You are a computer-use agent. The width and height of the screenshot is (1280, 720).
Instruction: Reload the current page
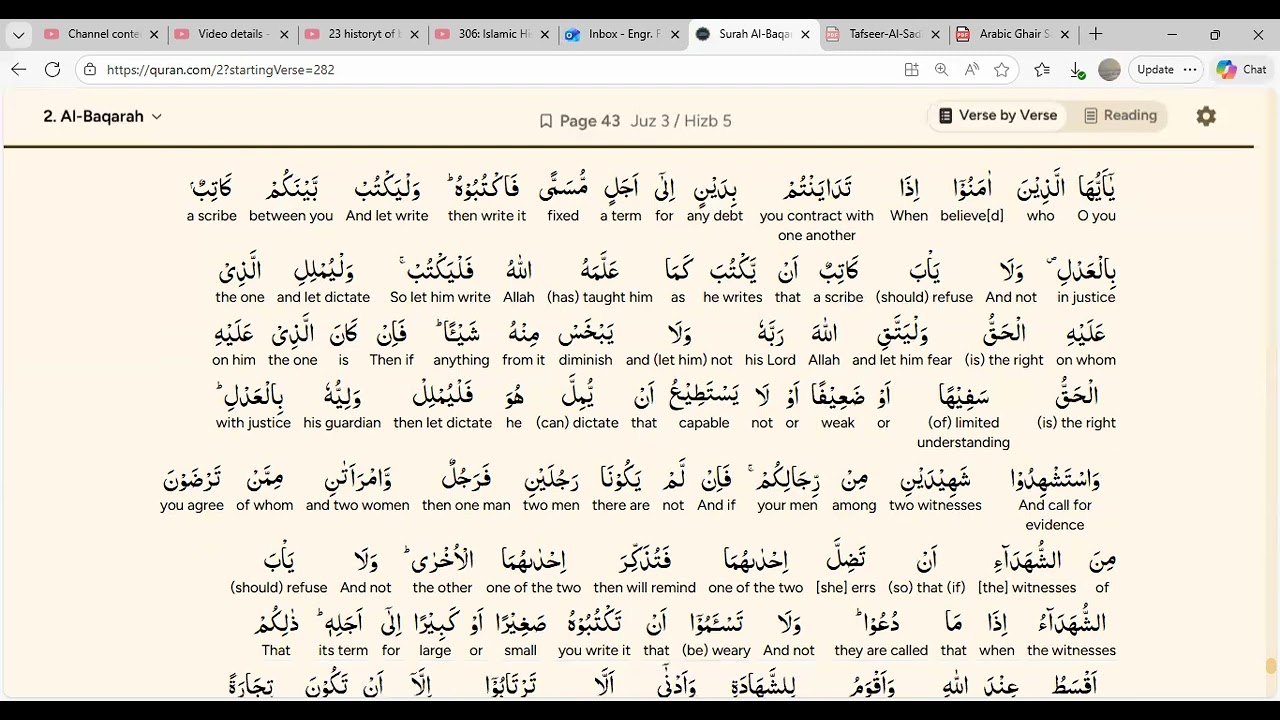tap(53, 70)
